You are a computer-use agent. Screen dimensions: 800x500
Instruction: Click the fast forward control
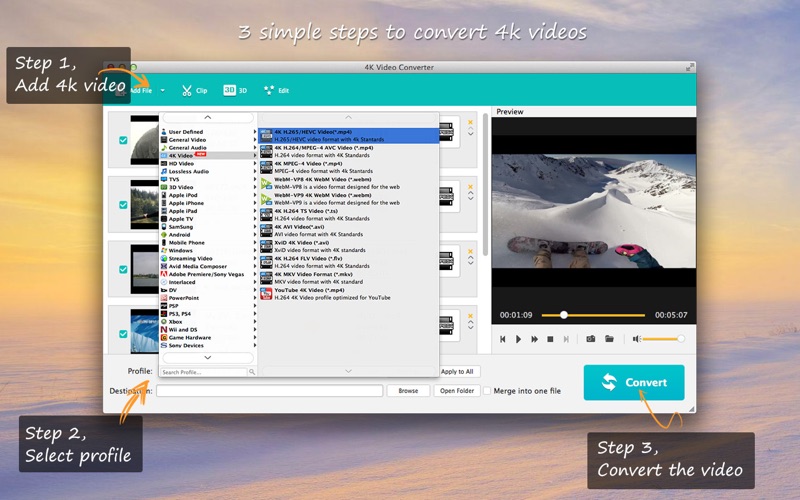coord(534,339)
